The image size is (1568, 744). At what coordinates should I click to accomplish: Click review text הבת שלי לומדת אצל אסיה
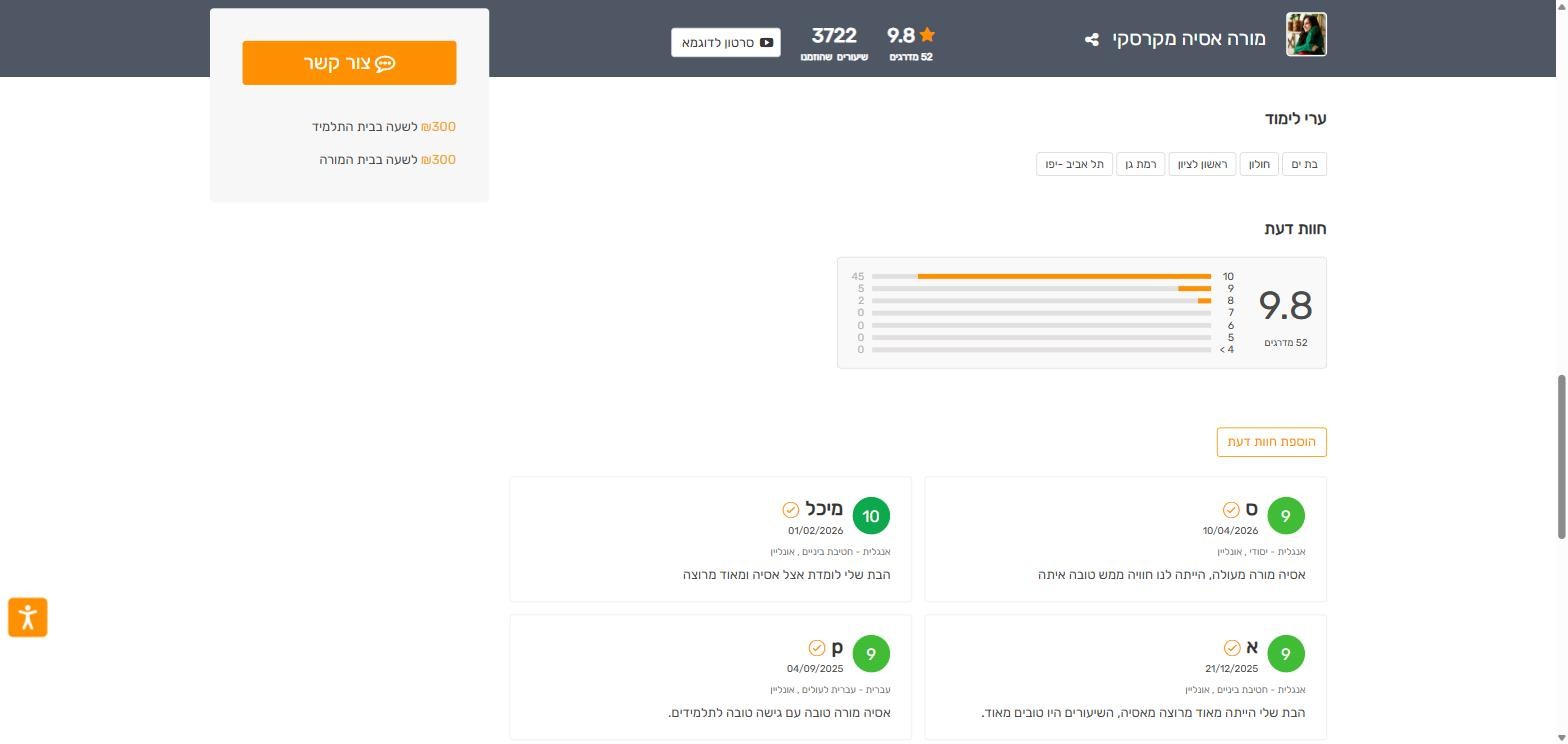pos(787,575)
